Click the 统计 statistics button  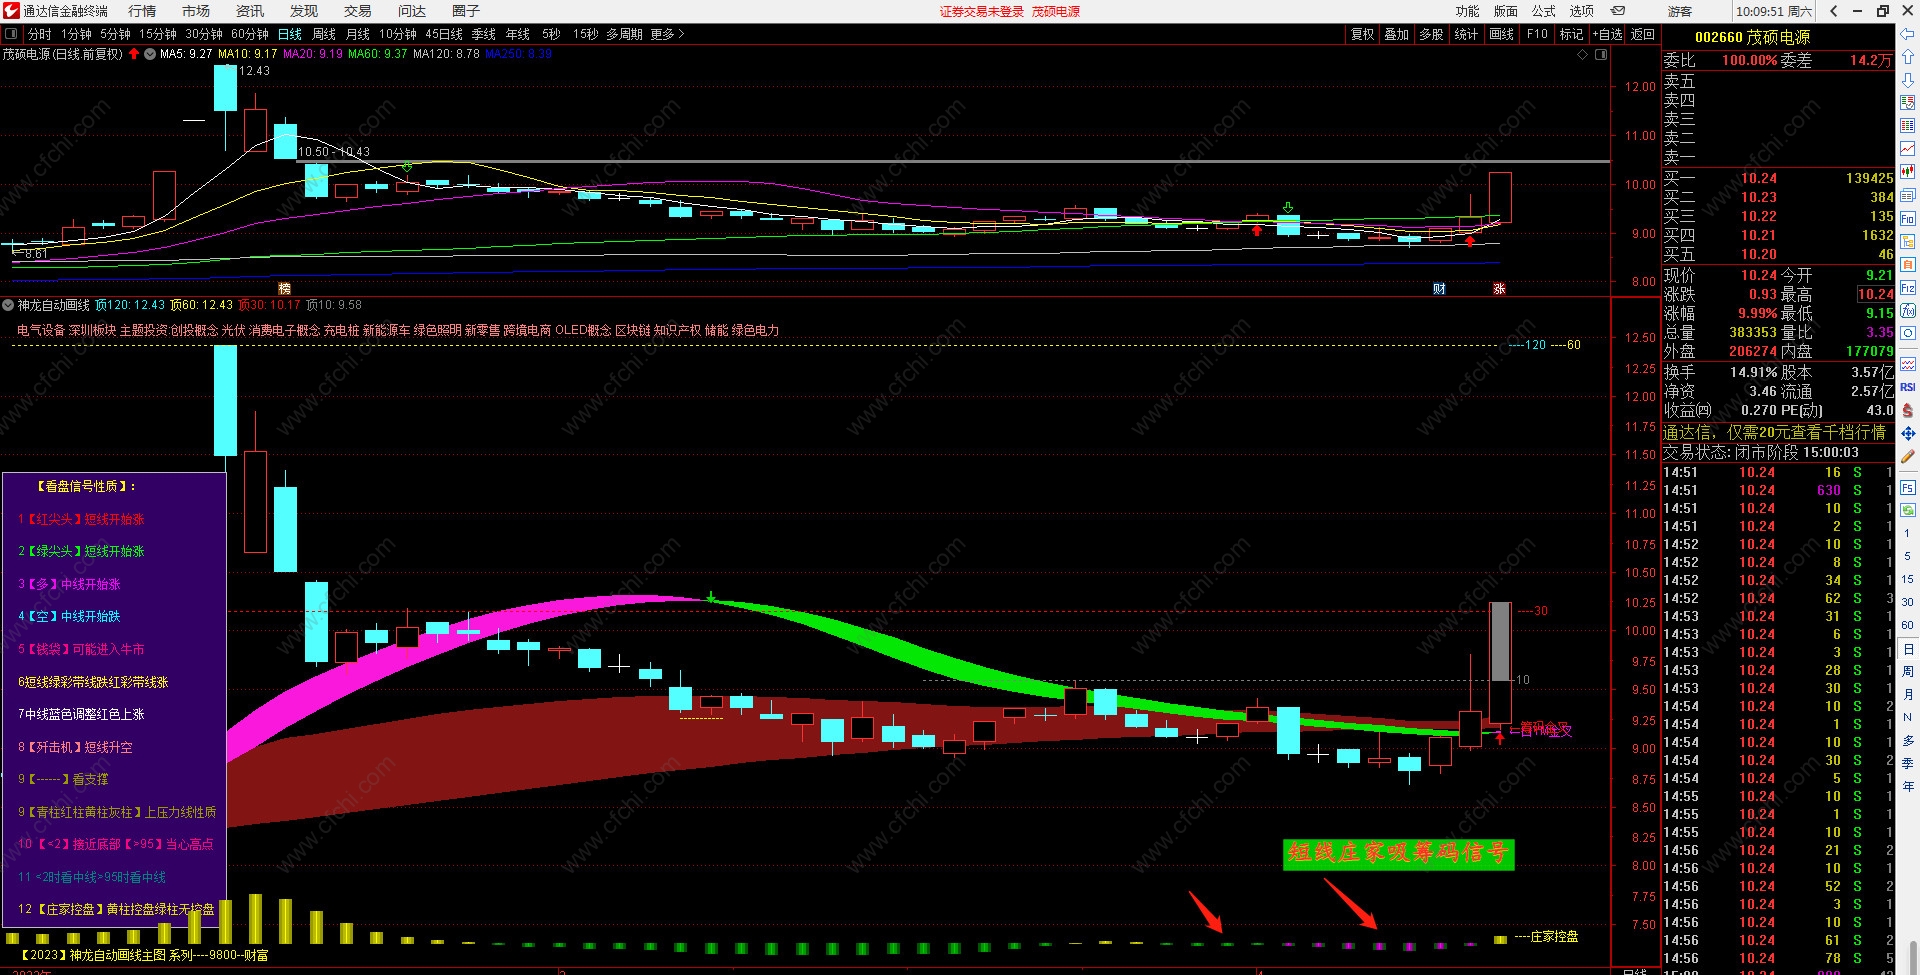[1466, 34]
